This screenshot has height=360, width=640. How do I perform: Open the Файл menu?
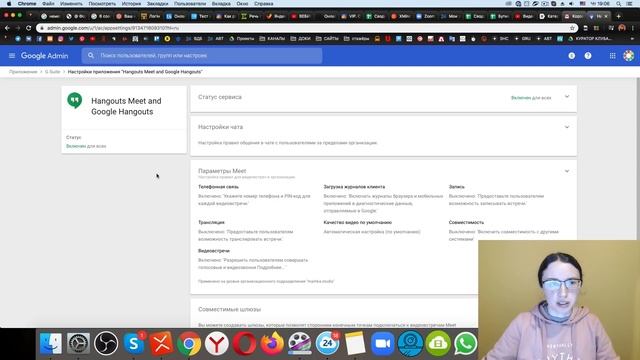click(x=48, y=4)
